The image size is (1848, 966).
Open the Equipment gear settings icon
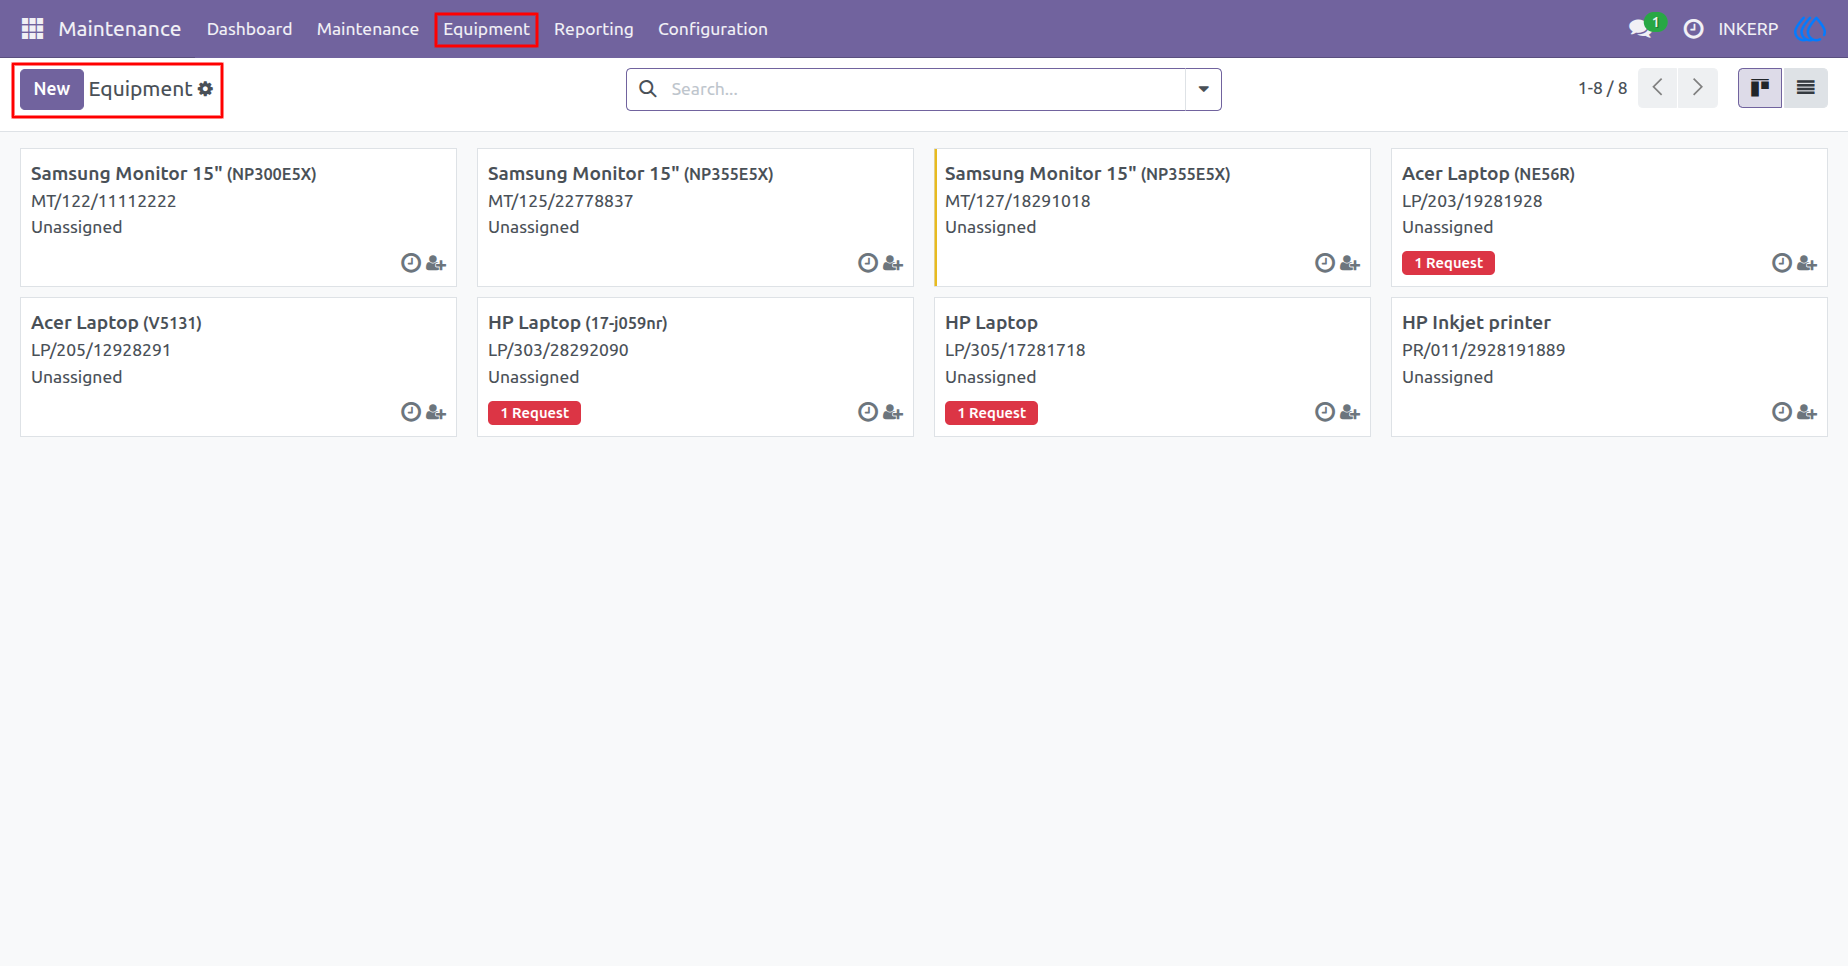(x=205, y=89)
